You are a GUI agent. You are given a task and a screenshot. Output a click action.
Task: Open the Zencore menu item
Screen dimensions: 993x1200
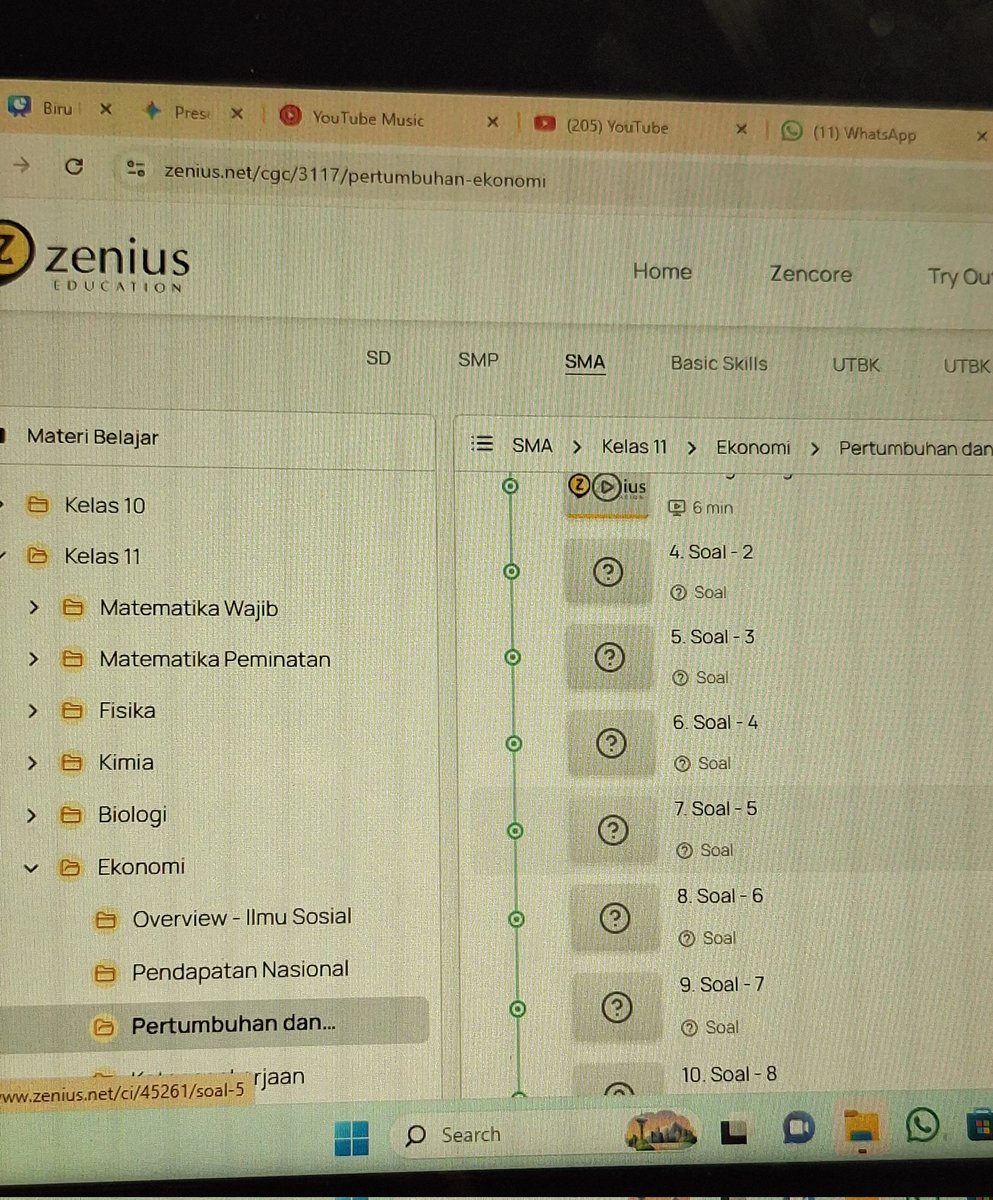811,274
